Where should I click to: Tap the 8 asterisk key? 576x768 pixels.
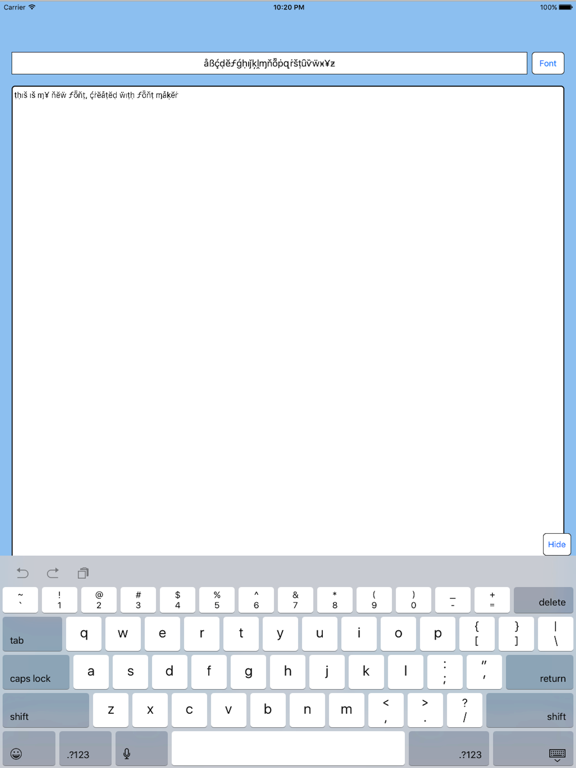(335, 600)
